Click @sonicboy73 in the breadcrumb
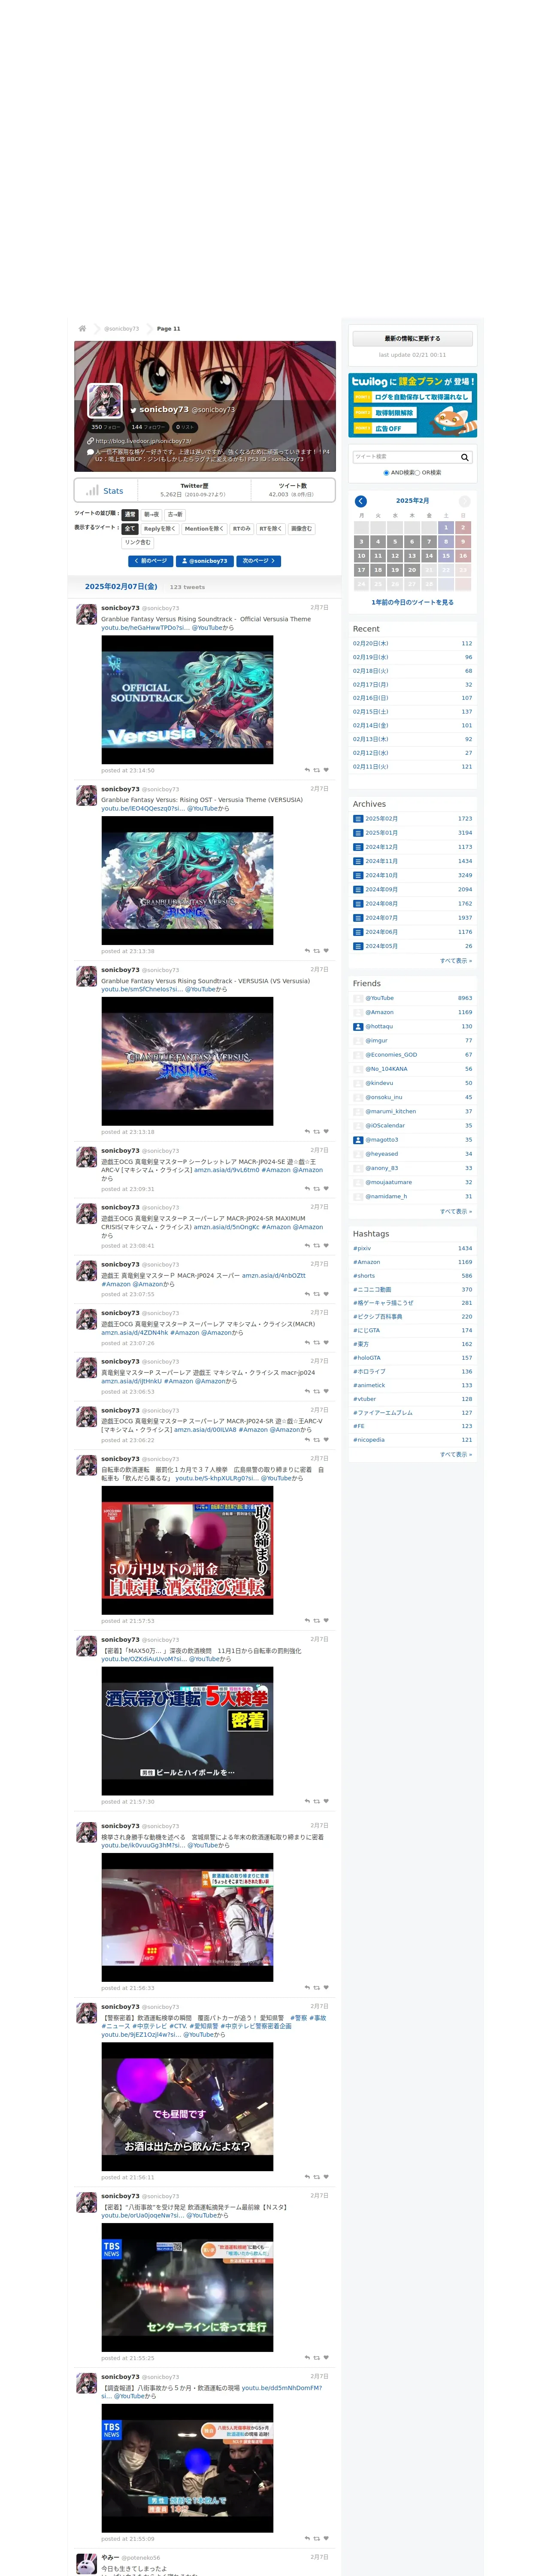 coord(122,328)
